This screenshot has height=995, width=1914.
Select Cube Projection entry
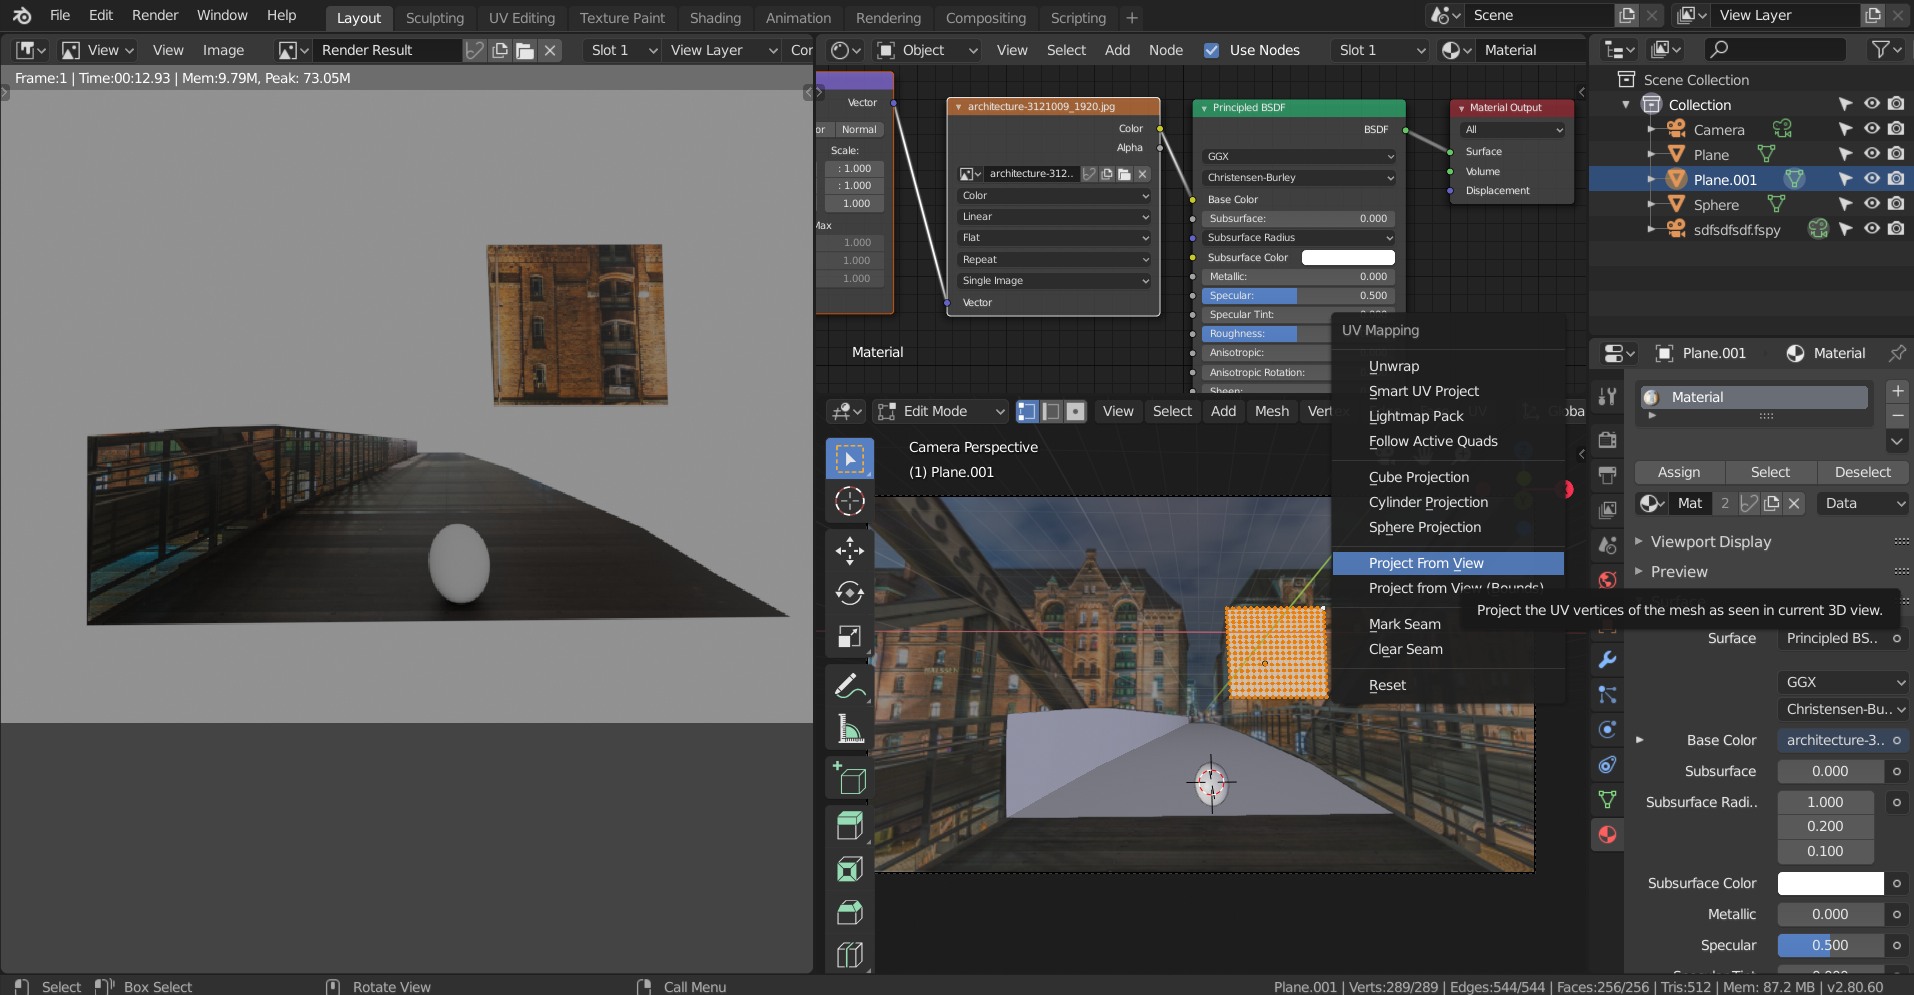click(x=1448, y=477)
